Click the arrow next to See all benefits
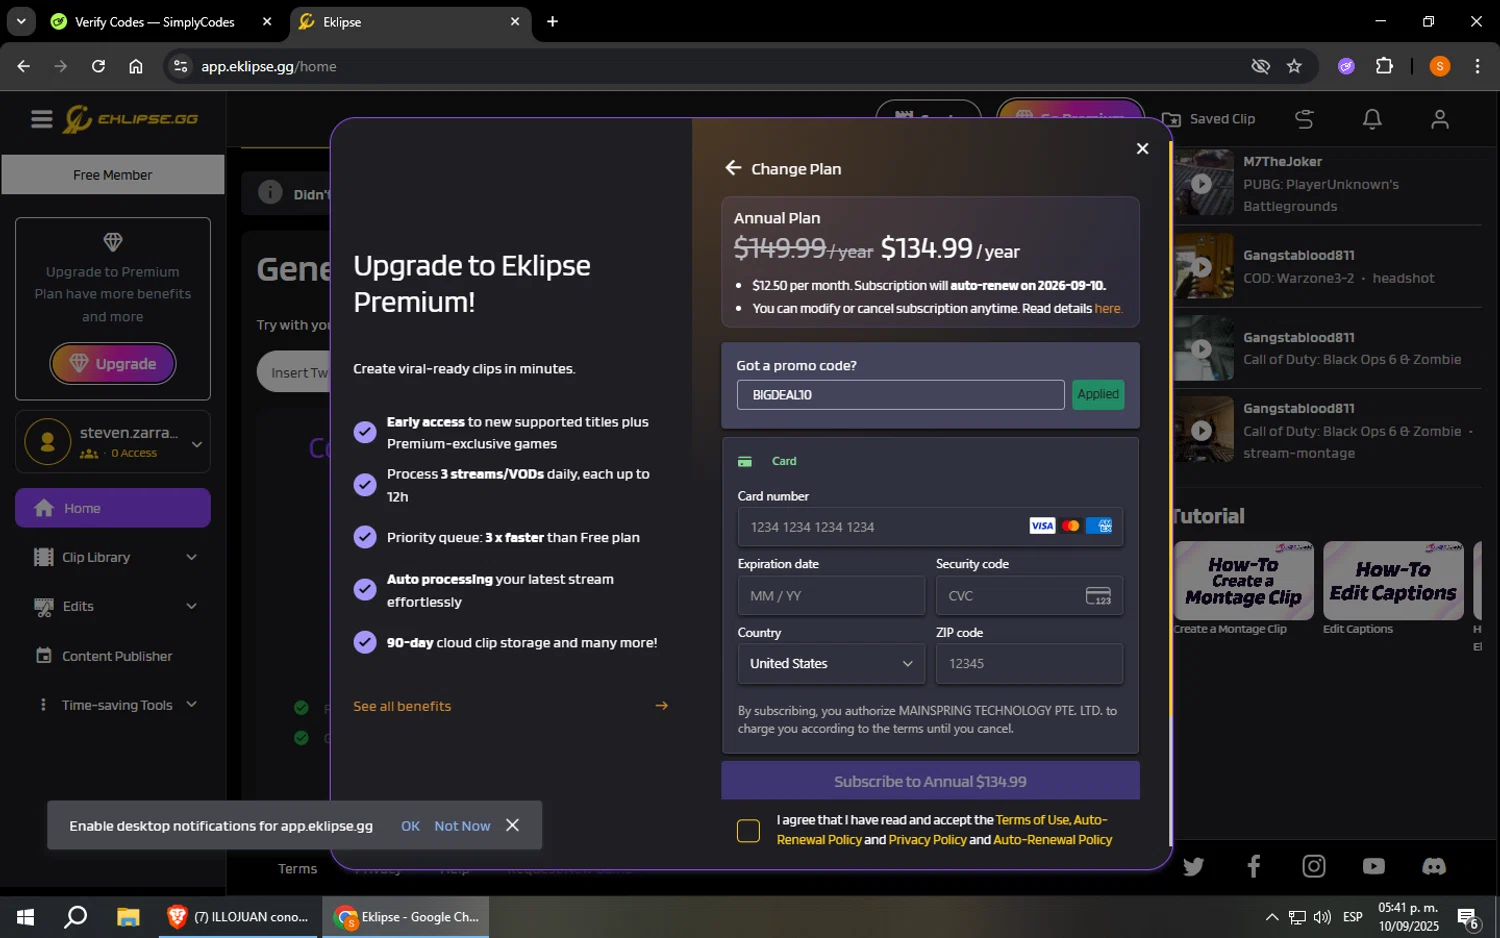This screenshot has height=938, width=1500. point(661,706)
